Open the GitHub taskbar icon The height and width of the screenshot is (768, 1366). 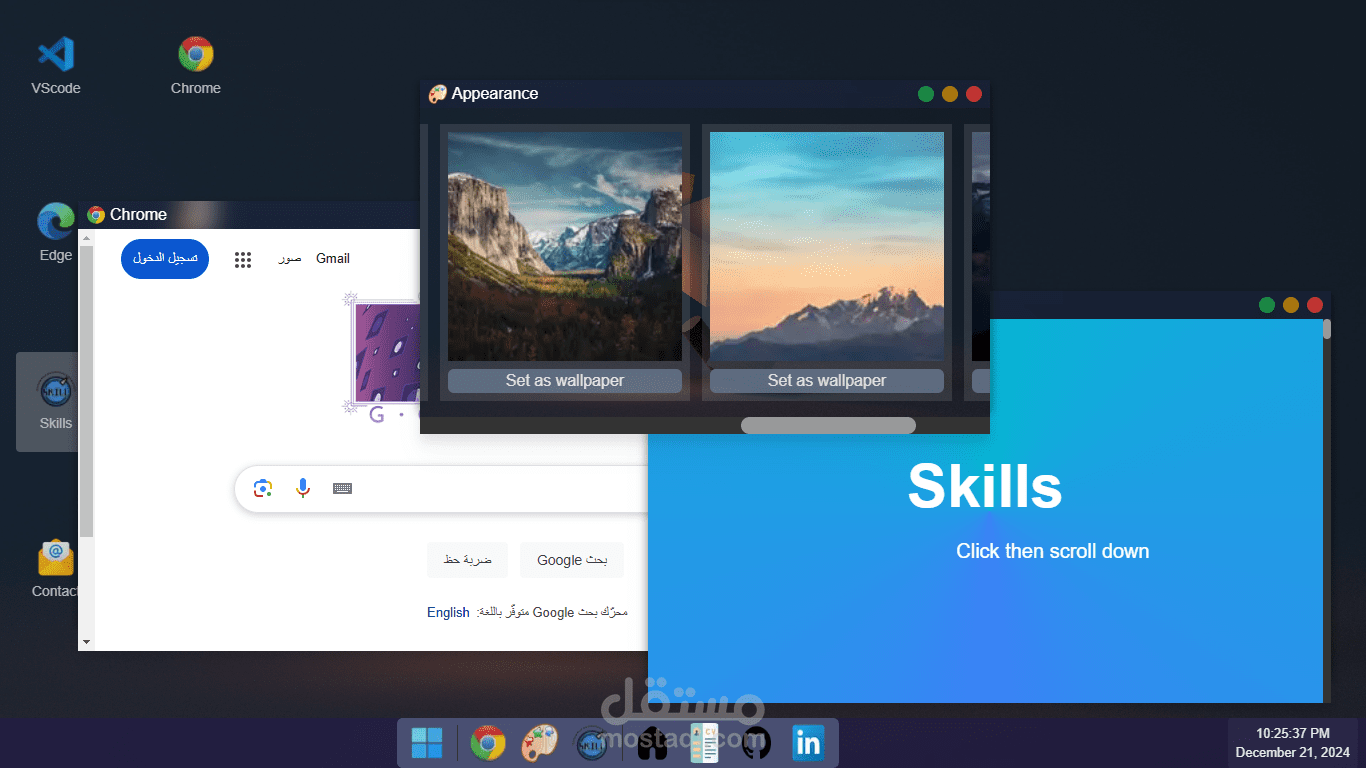pyautogui.click(x=757, y=742)
